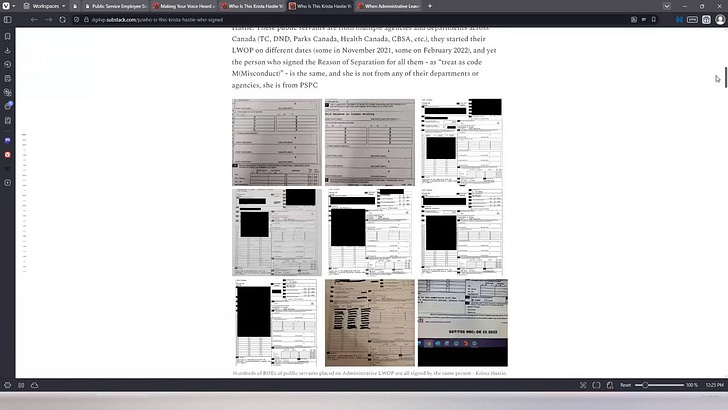Open the History panel
This screenshot has width=728, height=410.
(7, 64)
